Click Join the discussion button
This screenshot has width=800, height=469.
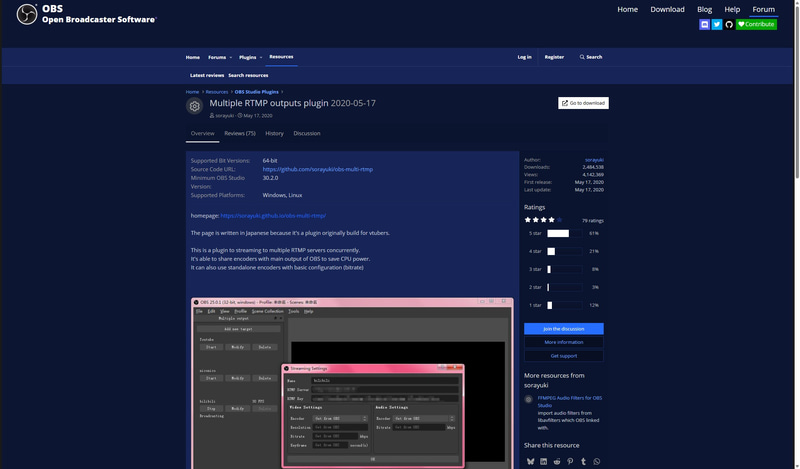pyautogui.click(x=563, y=329)
